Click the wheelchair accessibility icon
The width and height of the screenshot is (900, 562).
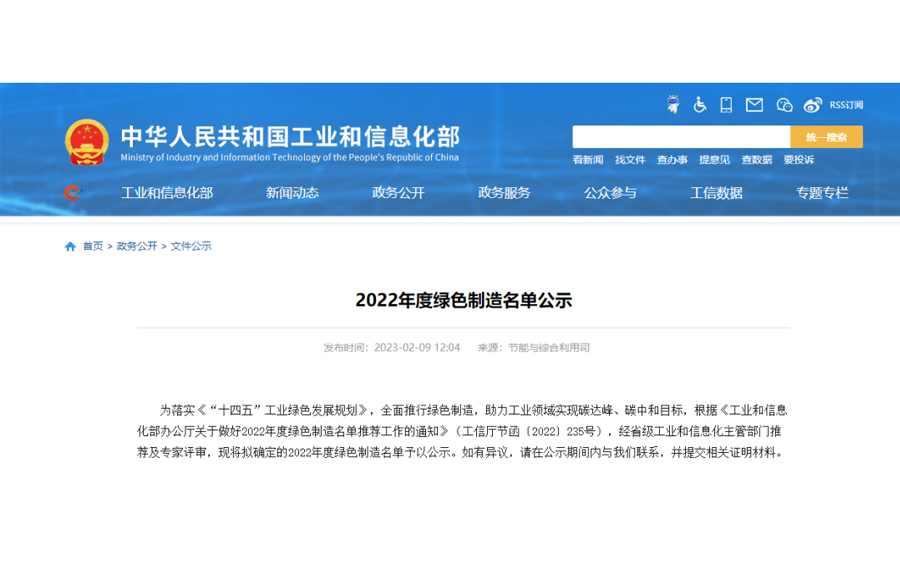click(699, 104)
